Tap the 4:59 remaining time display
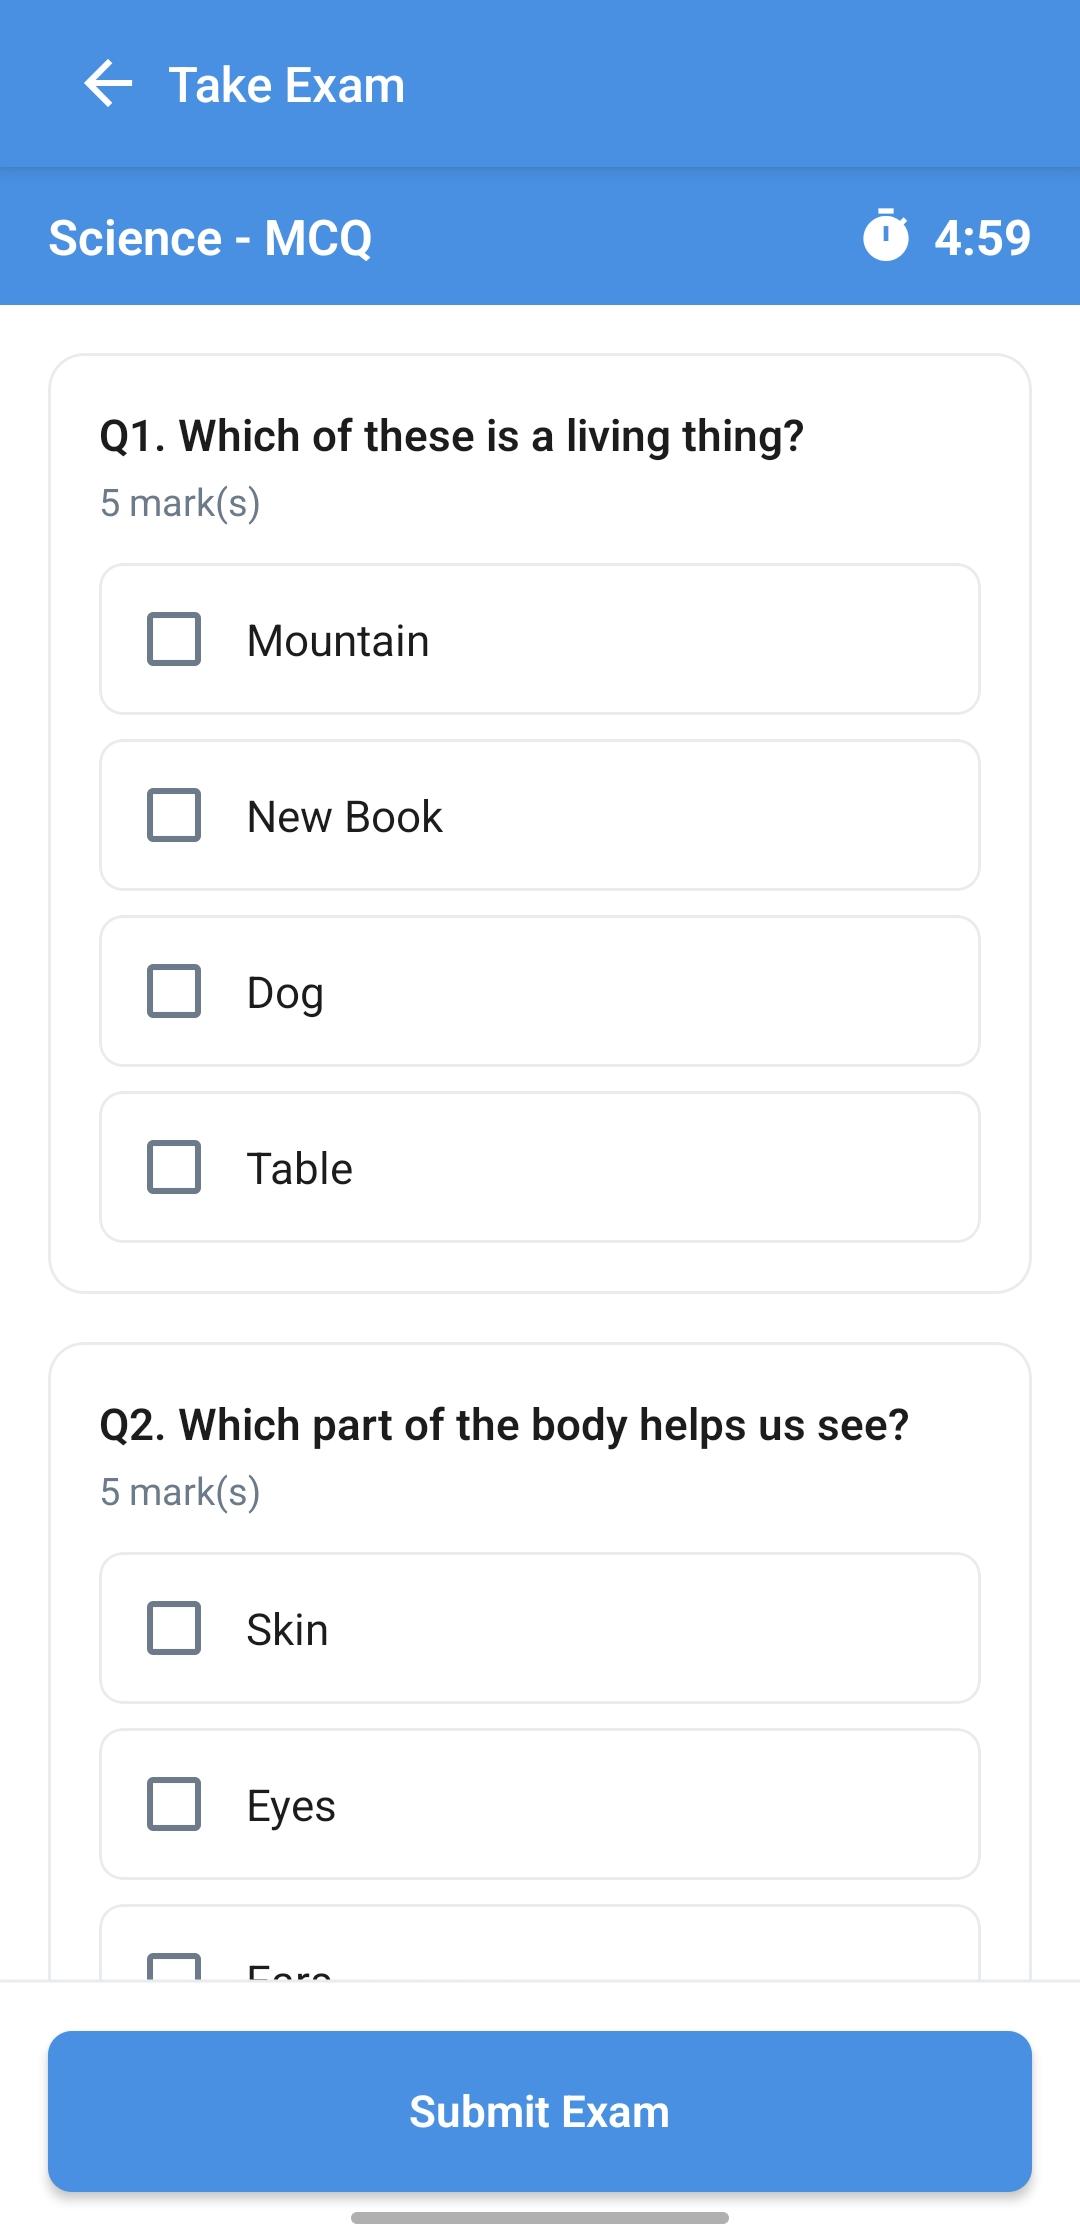Screen dimensions: 1080x2240 [x=982, y=238]
